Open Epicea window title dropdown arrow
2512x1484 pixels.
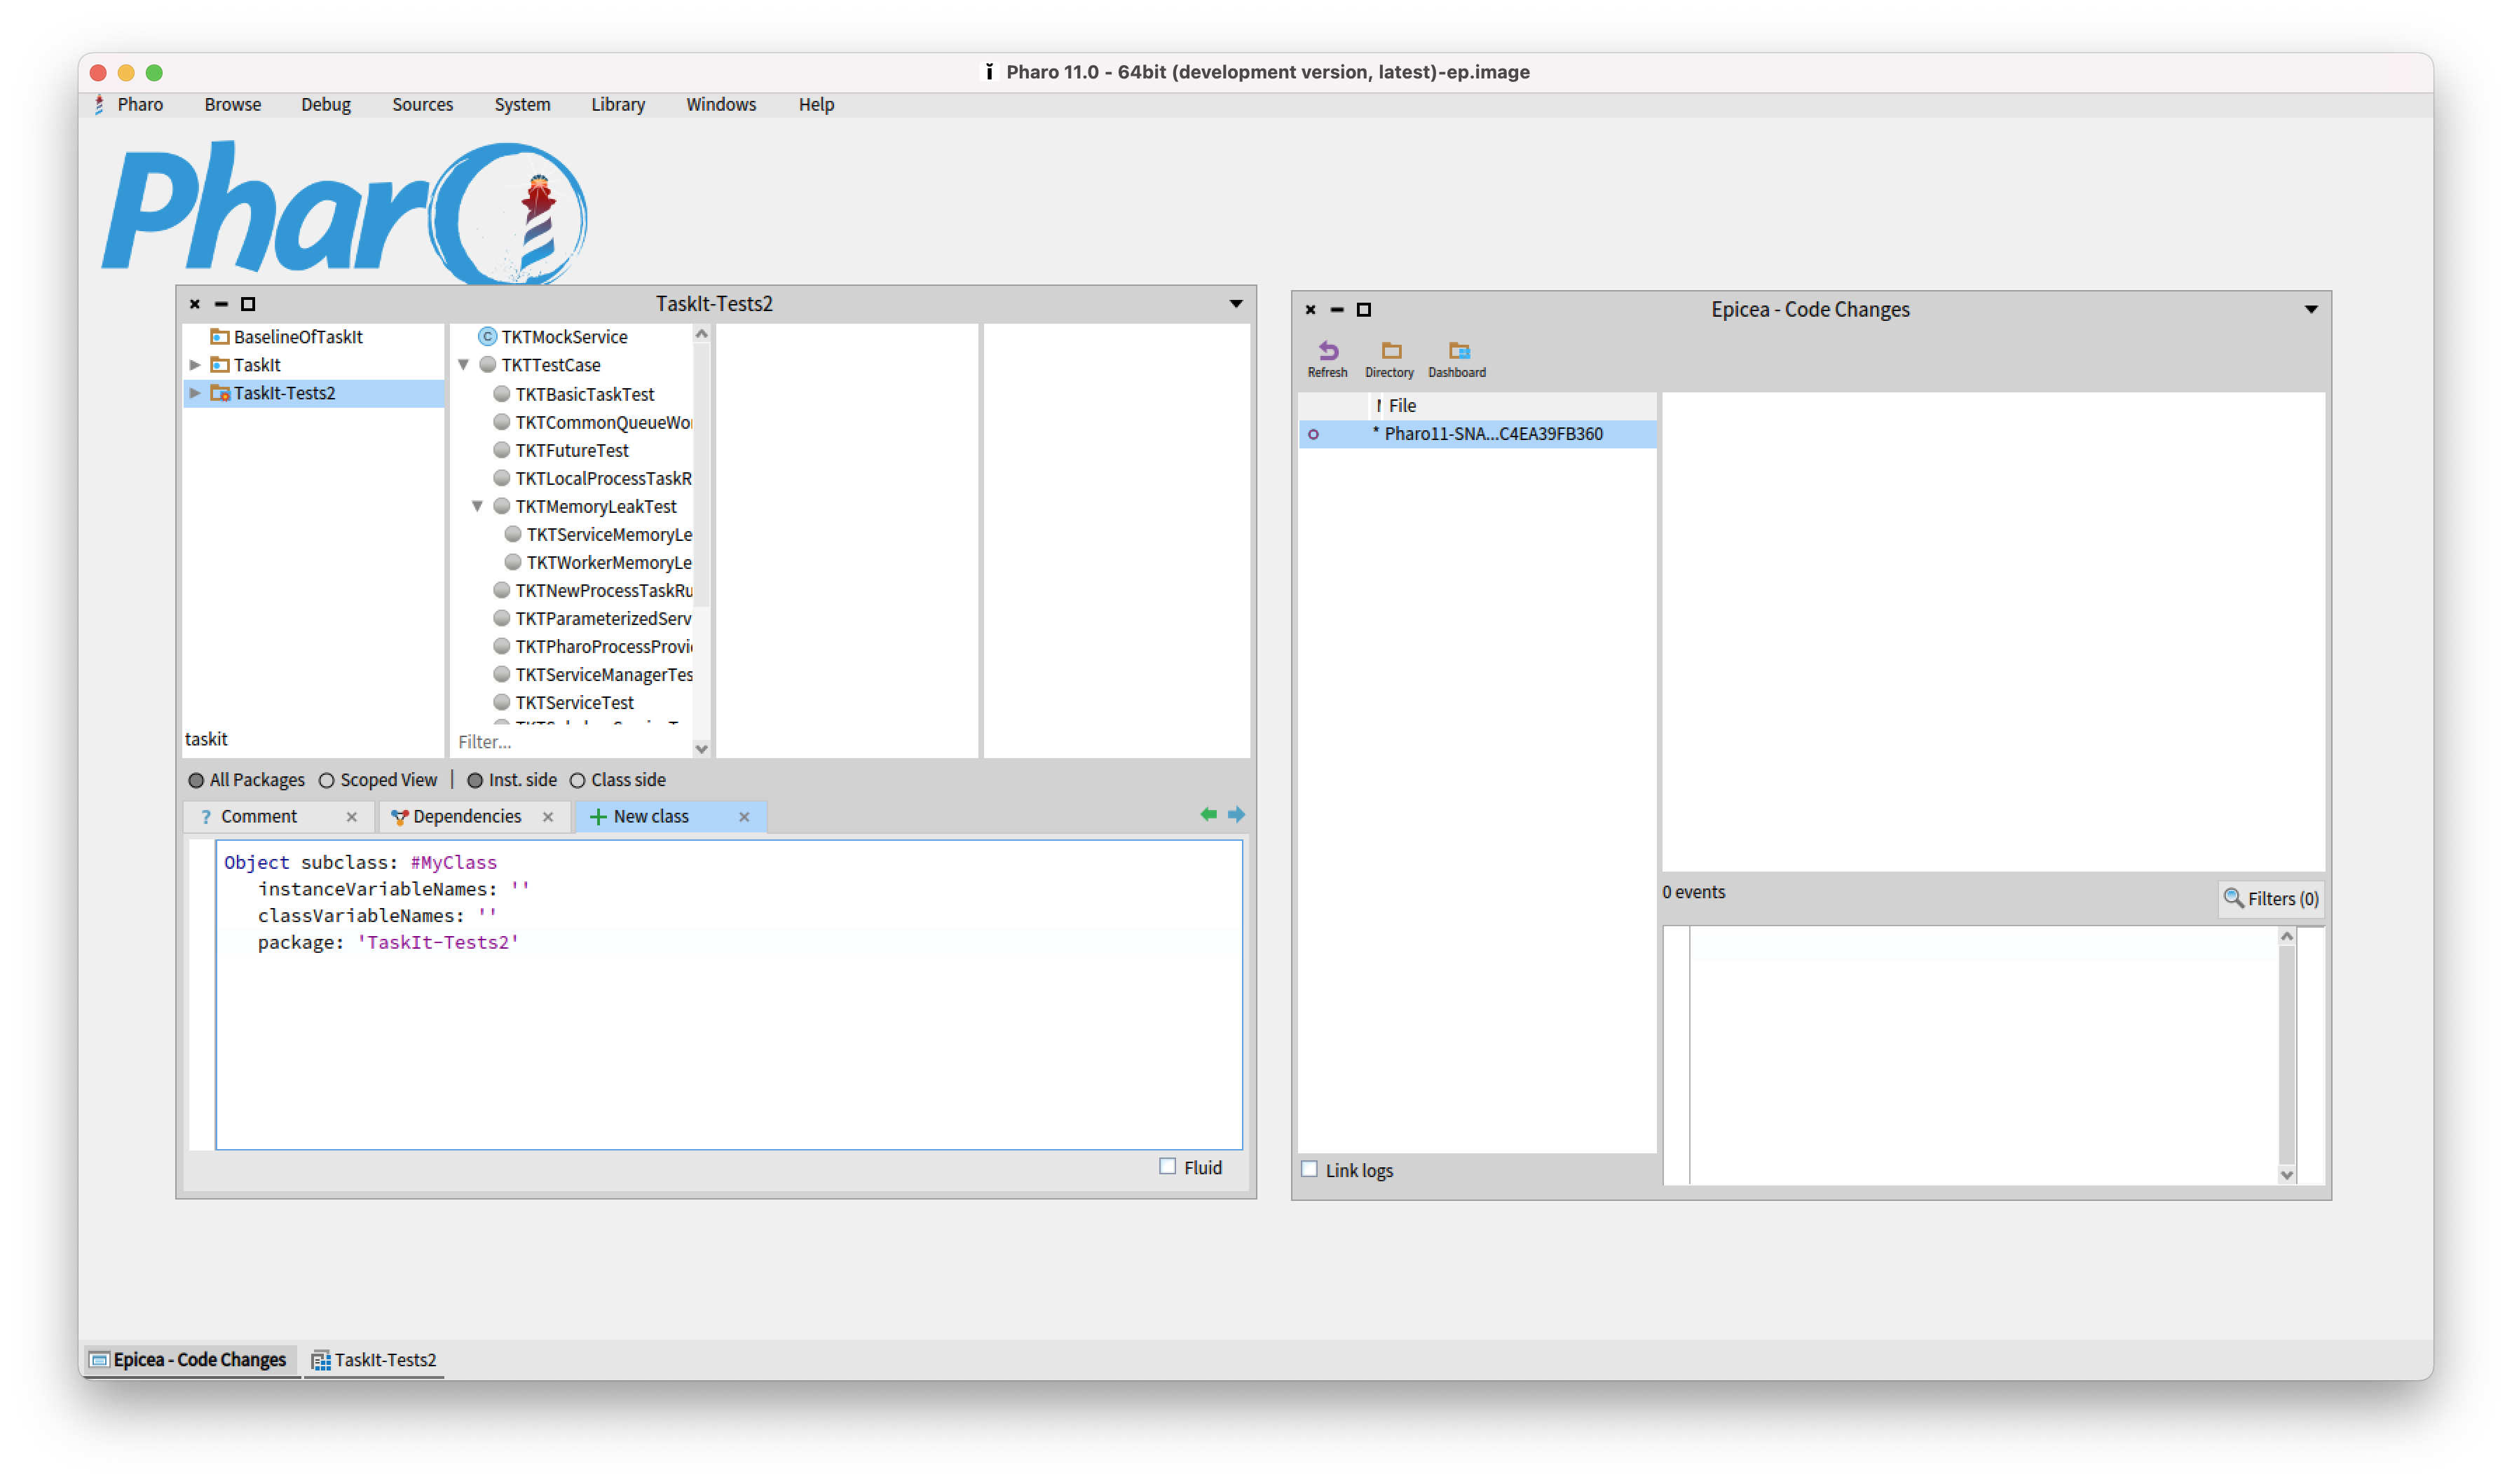[2310, 310]
